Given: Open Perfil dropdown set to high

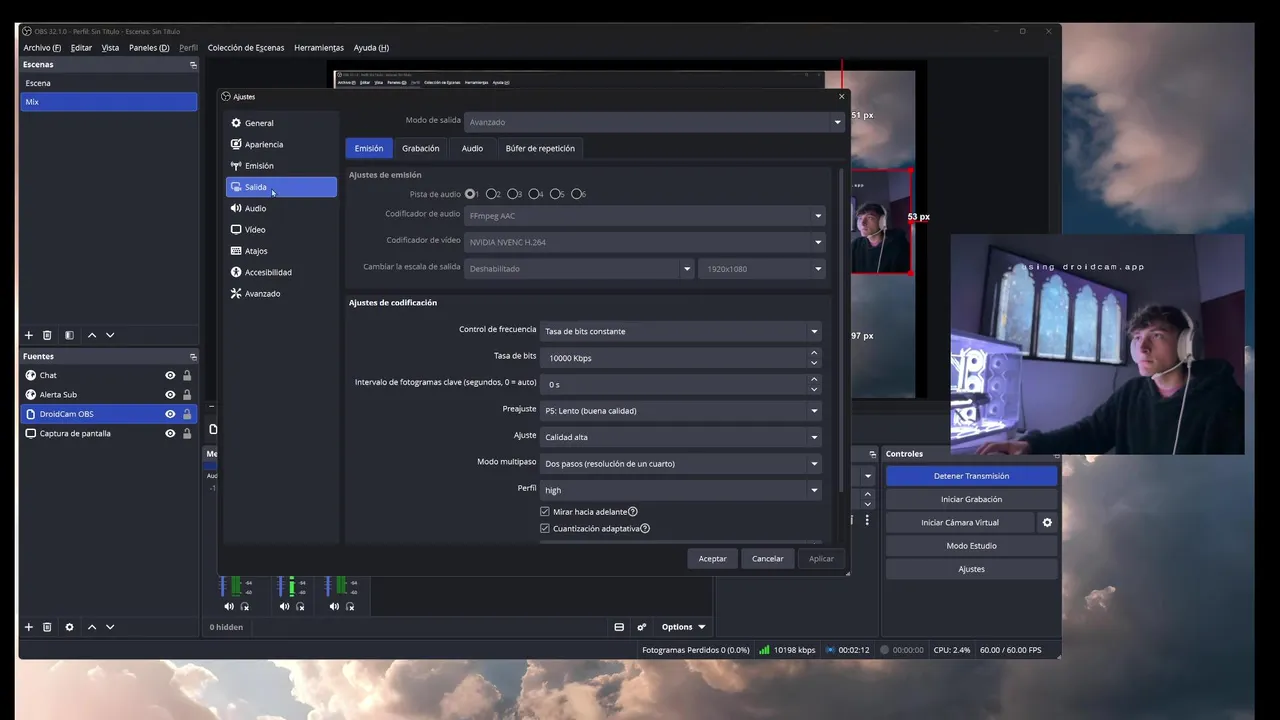Looking at the screenshot, I should click(681, 490).
